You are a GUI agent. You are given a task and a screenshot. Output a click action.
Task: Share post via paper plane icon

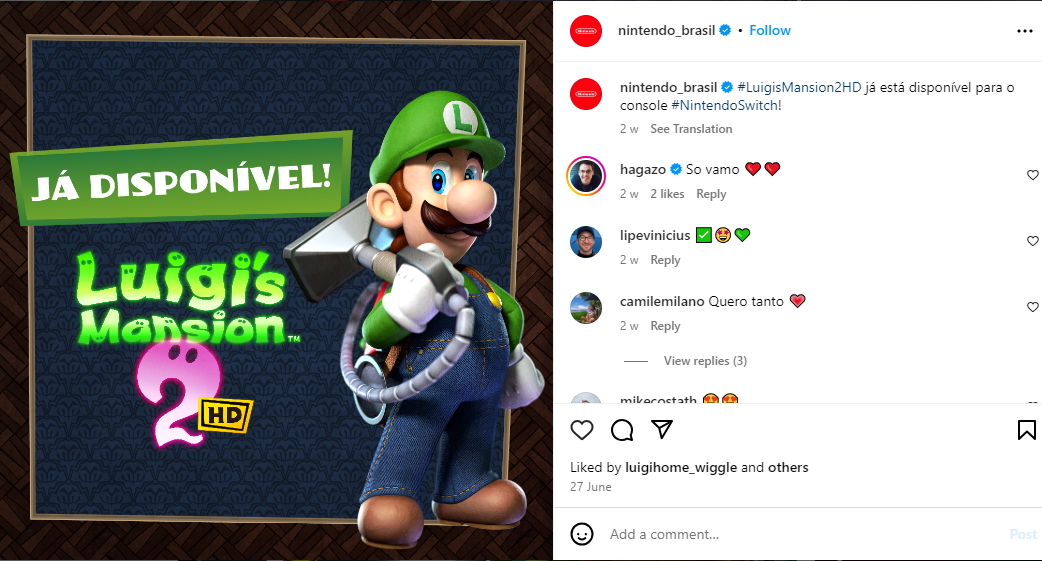(x=662, y=429)
